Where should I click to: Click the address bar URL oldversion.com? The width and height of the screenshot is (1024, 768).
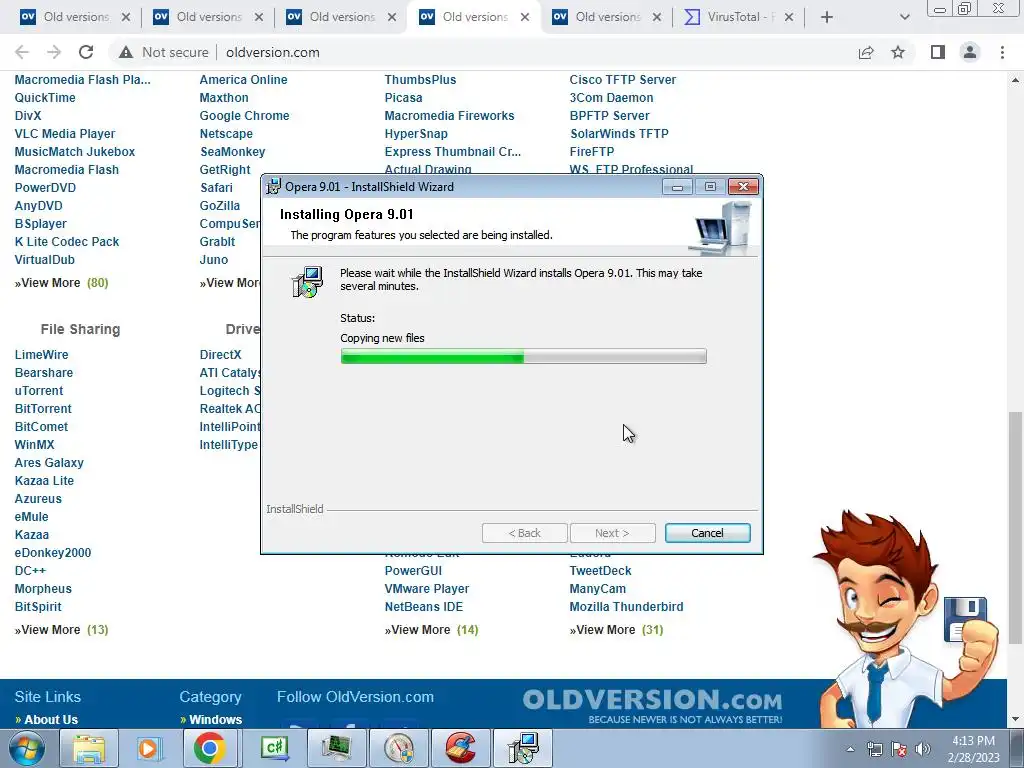(x=273, y=52)
